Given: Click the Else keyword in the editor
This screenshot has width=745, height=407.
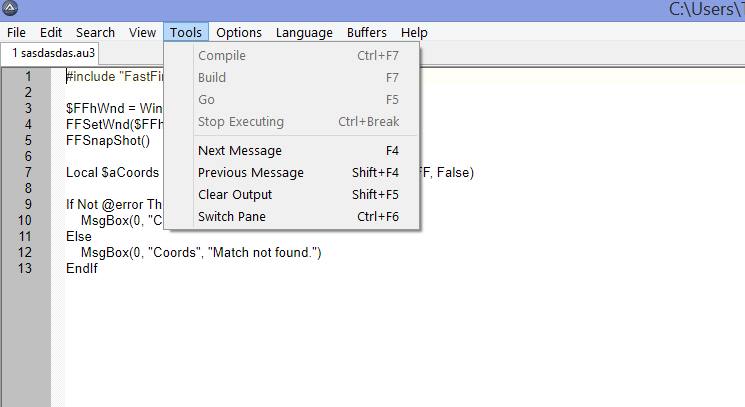Looking at the screenshot, I should (x=79, y=237).
